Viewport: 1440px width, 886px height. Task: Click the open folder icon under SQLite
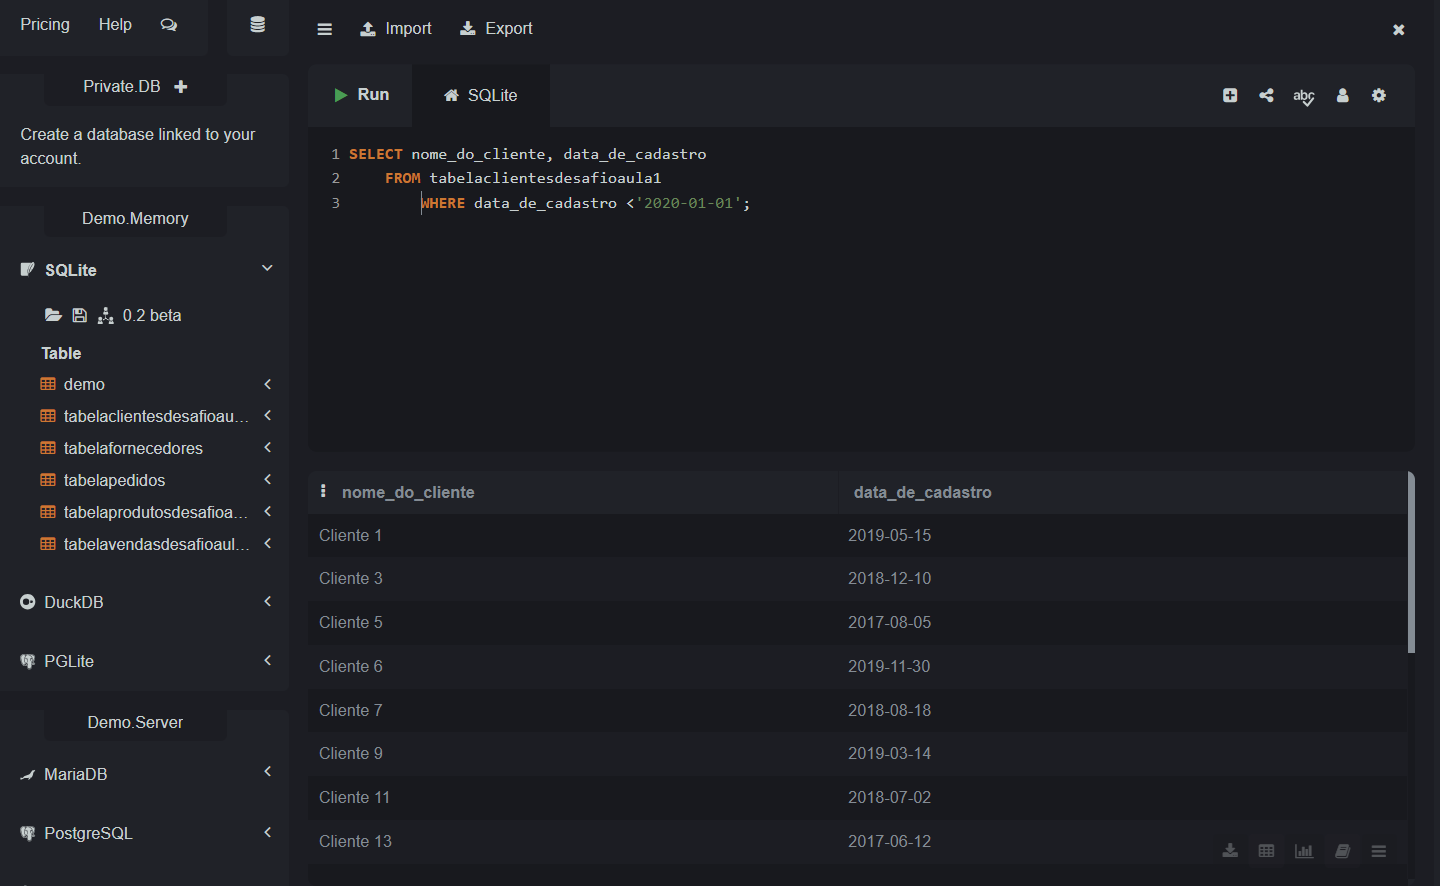pos(53,315)
